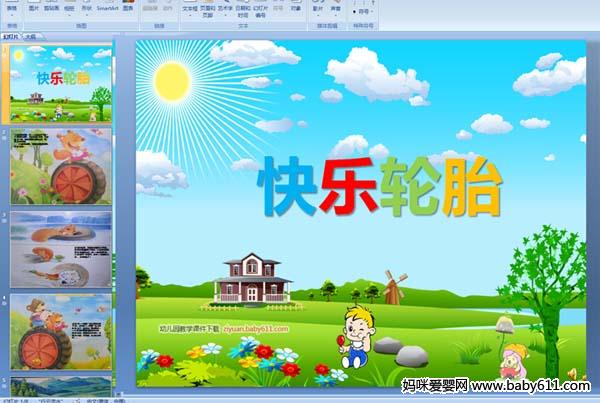
Task: Click the Chart insert icon
Action: (129, 8)
